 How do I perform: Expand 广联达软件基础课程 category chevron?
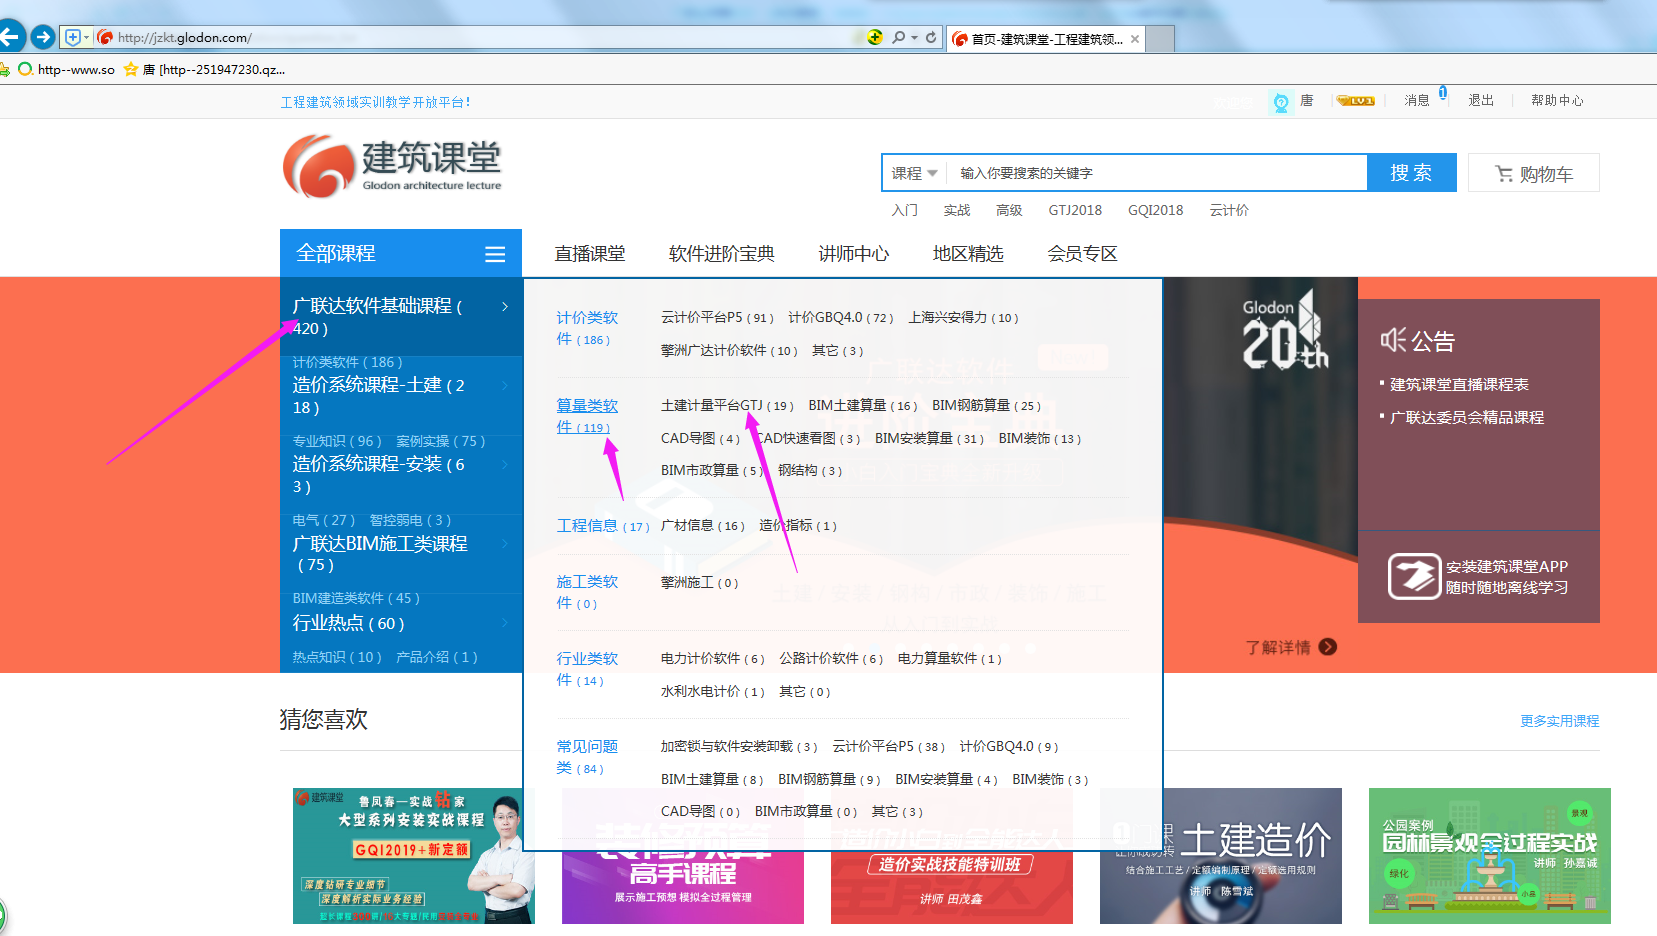(x=505, y=306)
